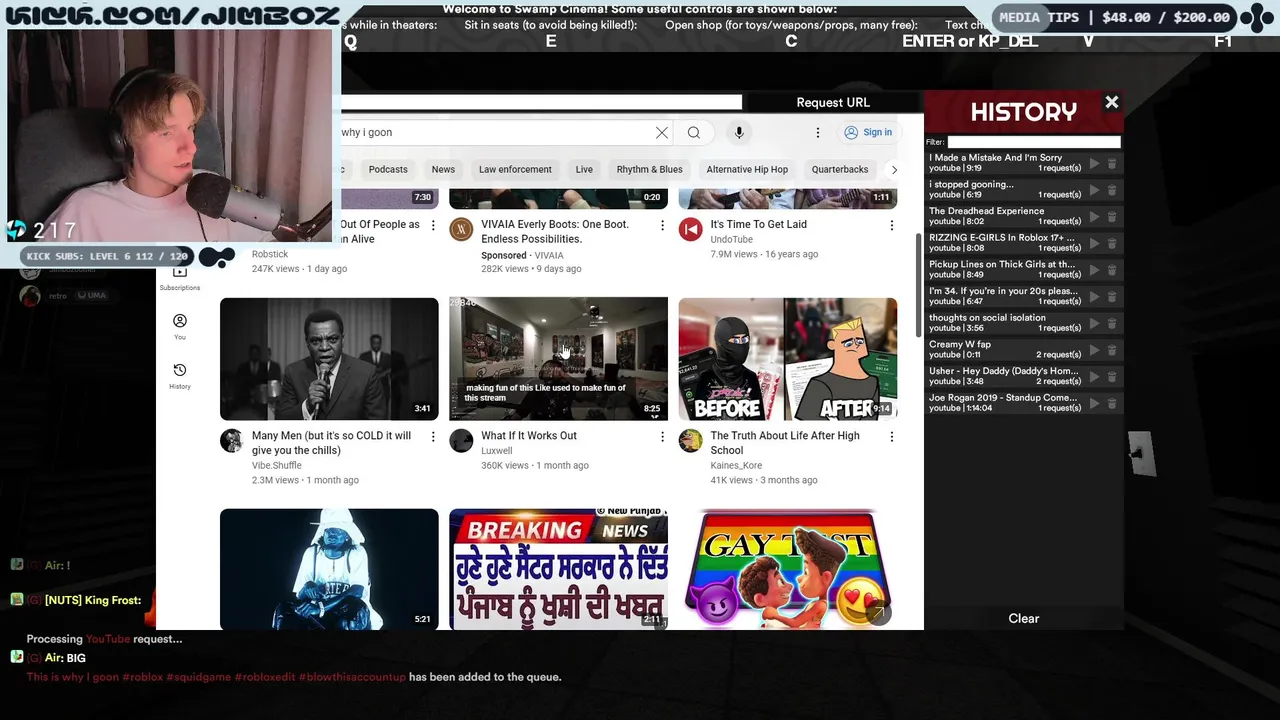Open options menu for 'It's Time To Get Laid'
Image resolution: width=1280 pixels, height=720 pixels.
[891, 225]
